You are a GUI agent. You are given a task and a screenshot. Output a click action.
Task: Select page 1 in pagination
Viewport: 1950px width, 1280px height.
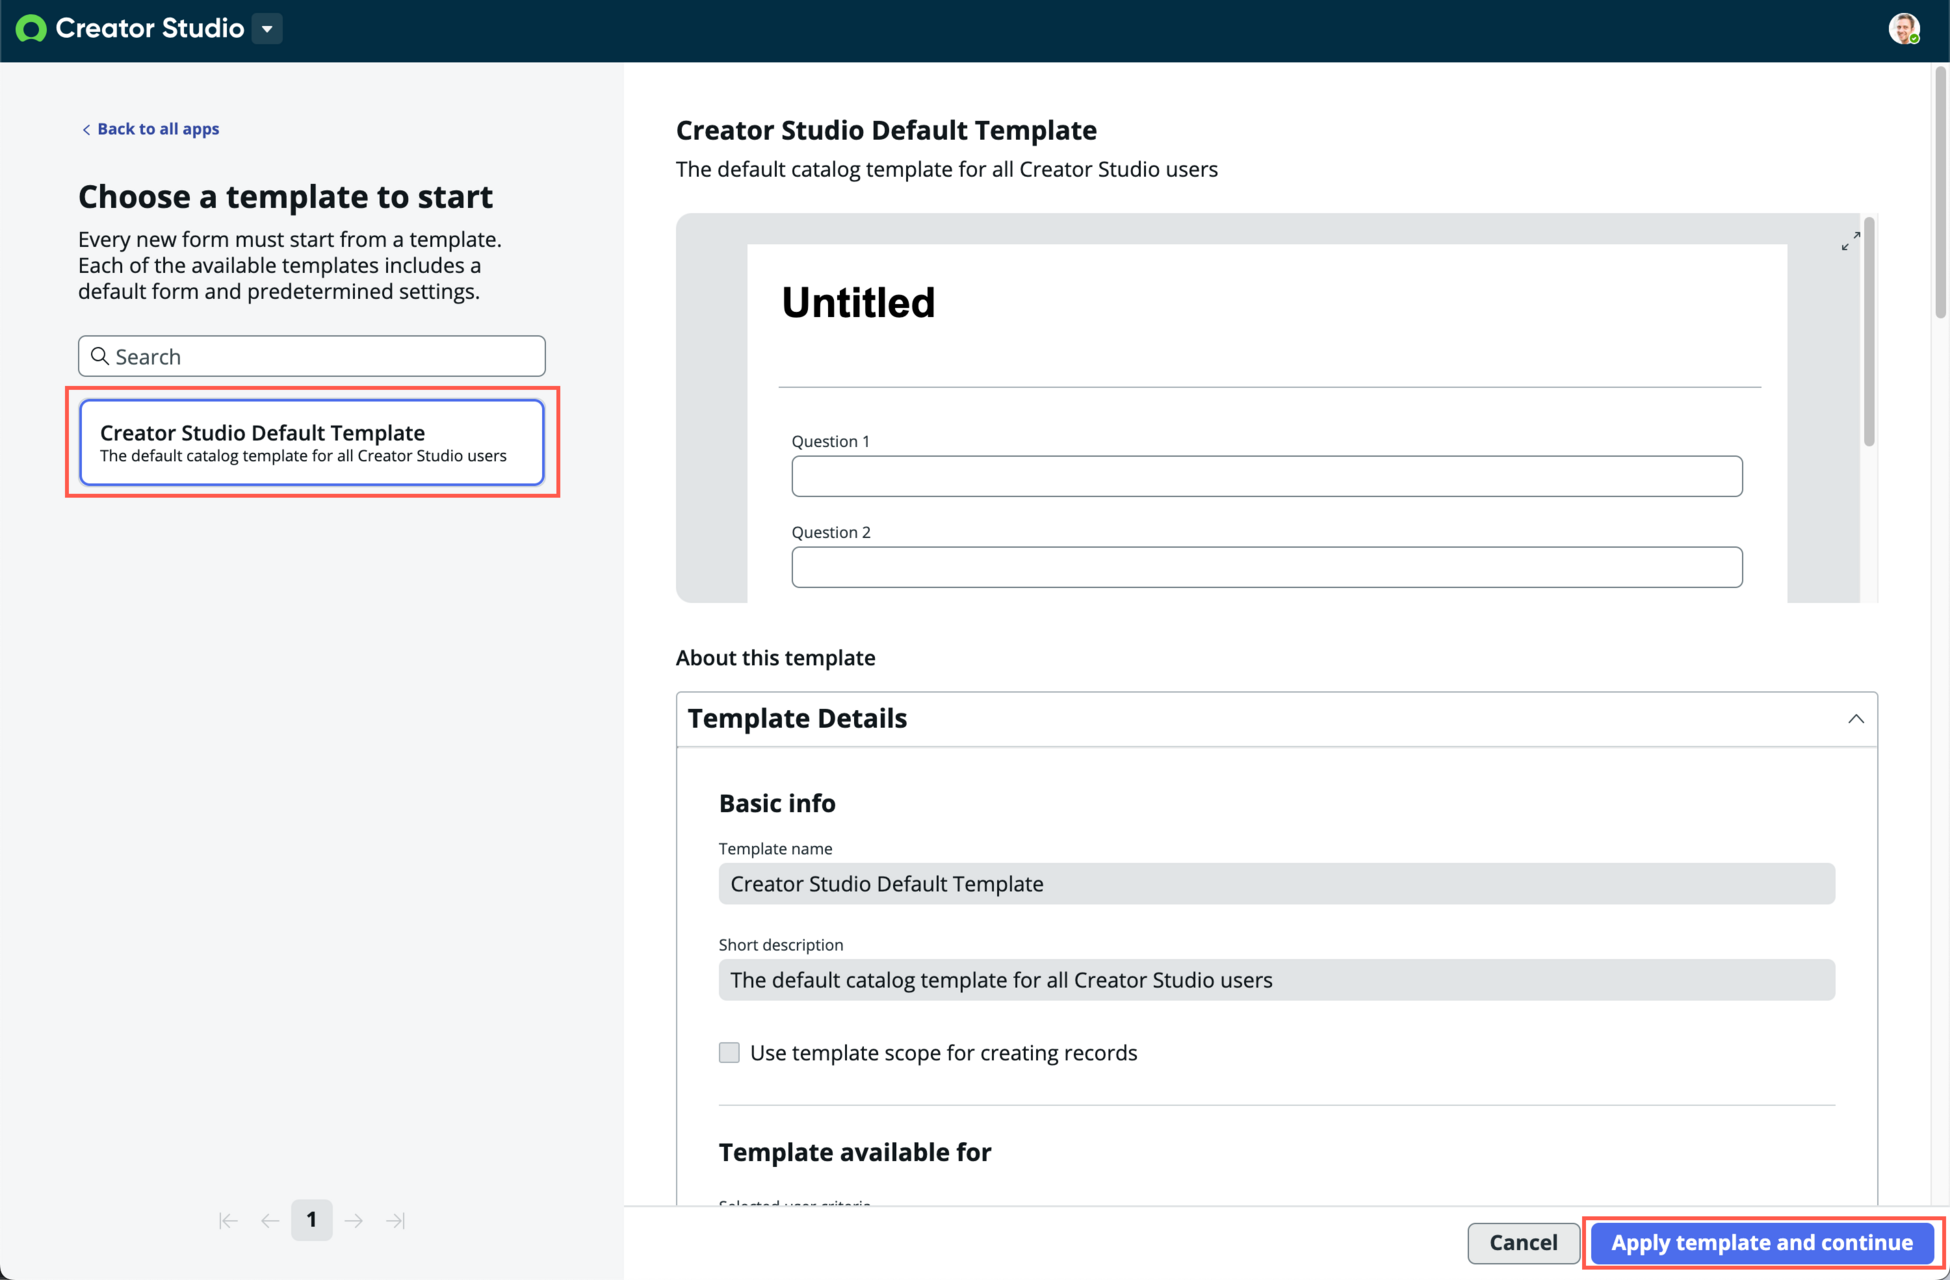[x=312, y=1220]
